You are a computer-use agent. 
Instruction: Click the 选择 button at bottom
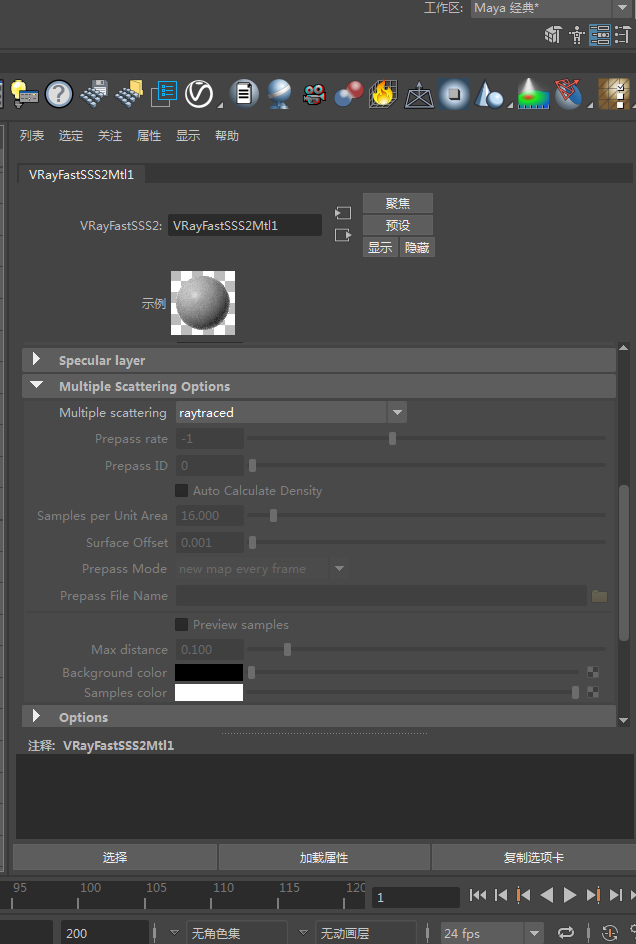pyautogui.click(x=114, y=857)
